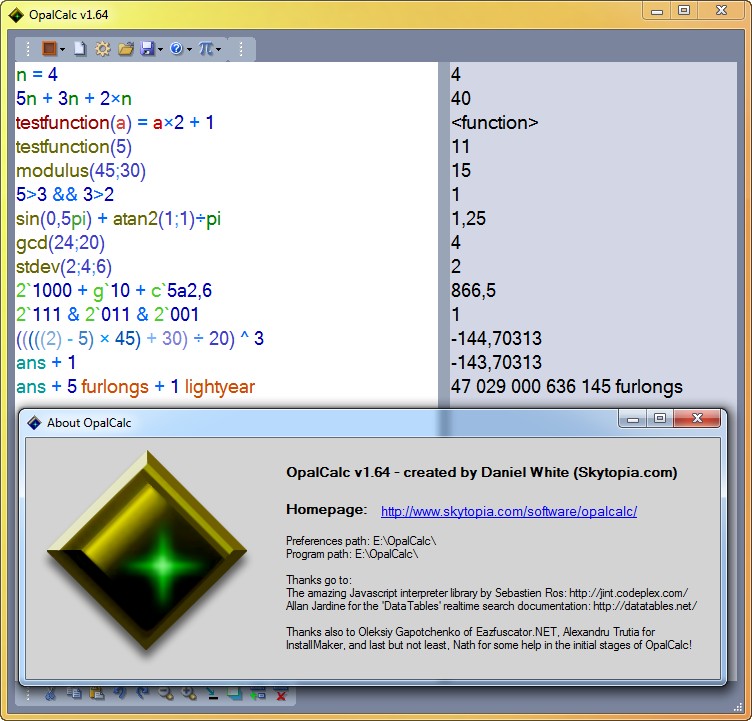Viewport: 752px width, 721px height.
Task: Click the top toolbar left grip handle
Action: (28, 48)
